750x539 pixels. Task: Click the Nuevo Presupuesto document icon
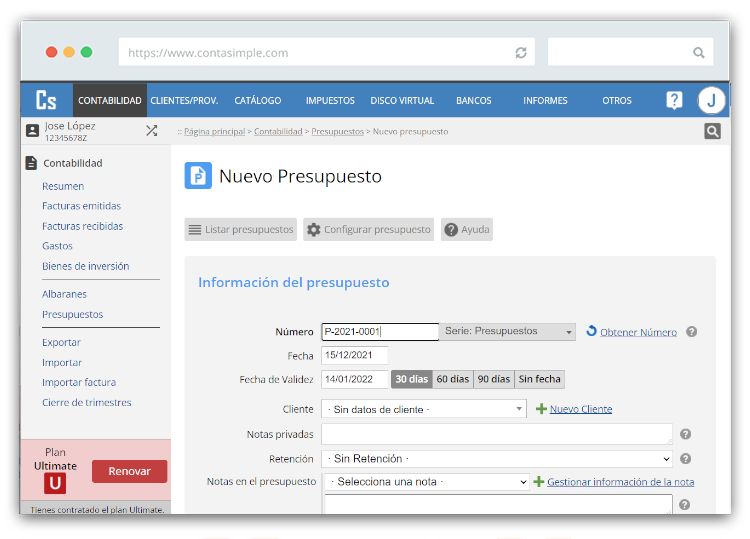[x=198, y=176]
